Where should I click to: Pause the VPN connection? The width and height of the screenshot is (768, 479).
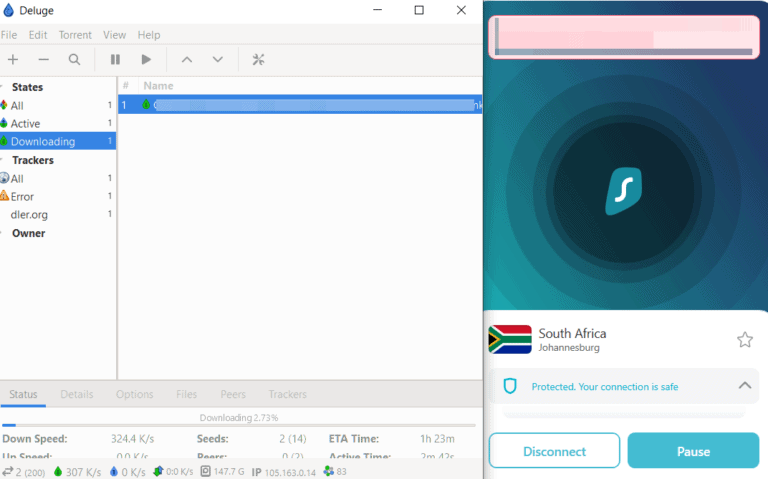[693, 451]
